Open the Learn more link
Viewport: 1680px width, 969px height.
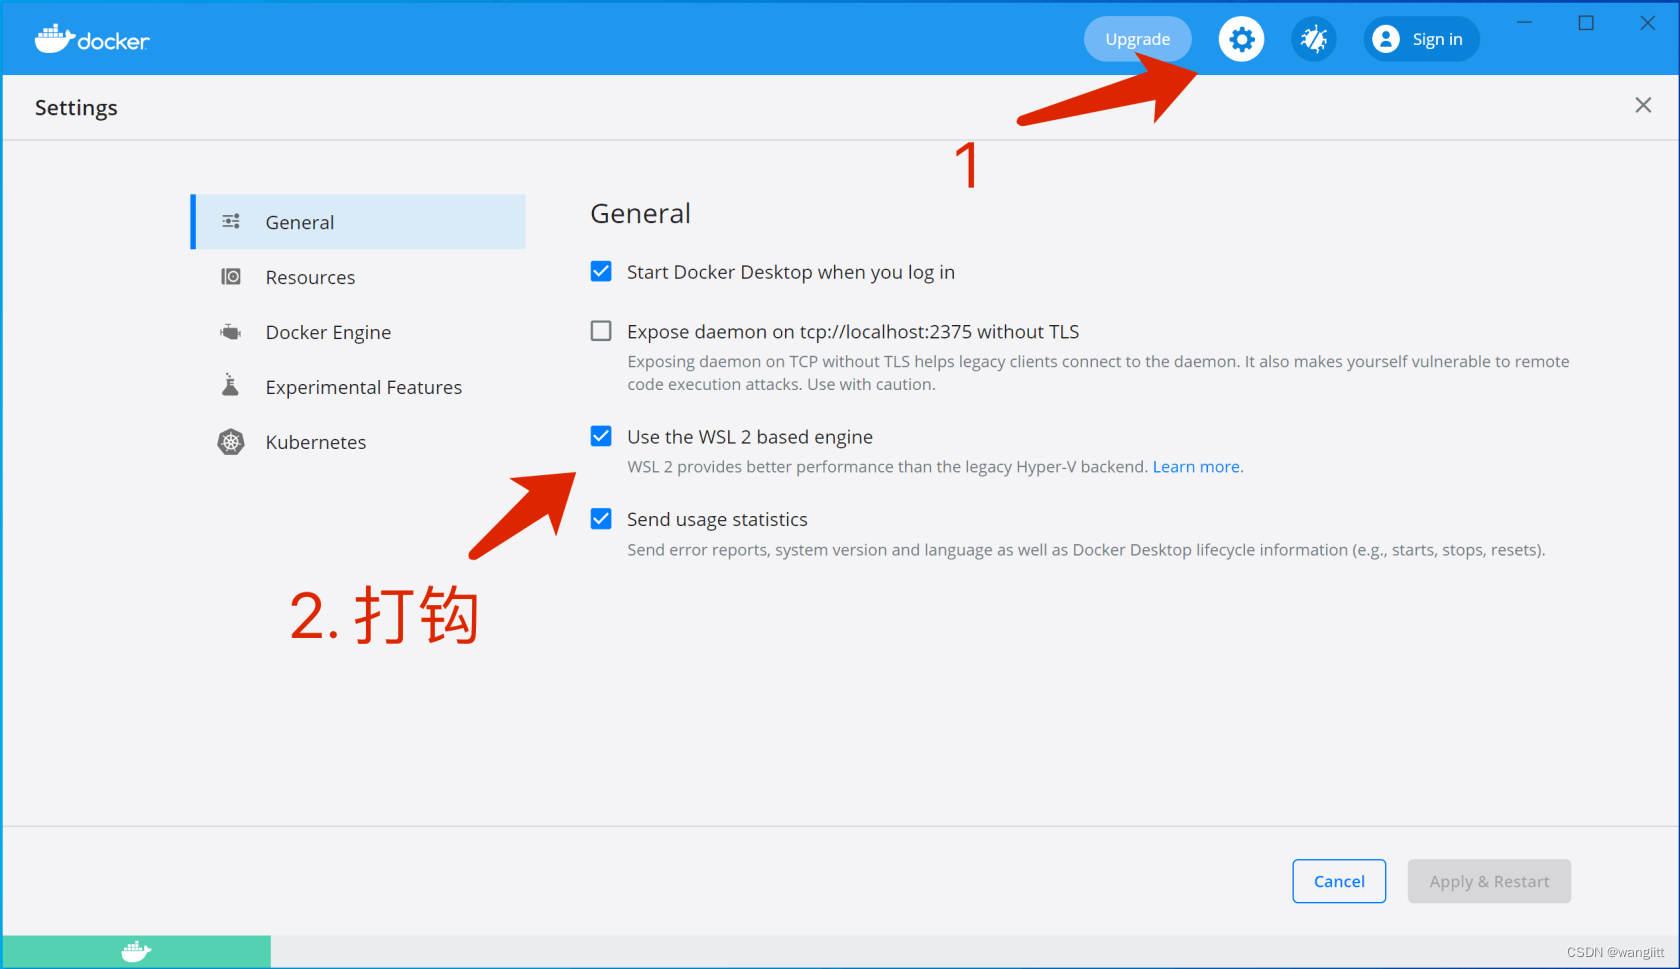coord(1197,467)
